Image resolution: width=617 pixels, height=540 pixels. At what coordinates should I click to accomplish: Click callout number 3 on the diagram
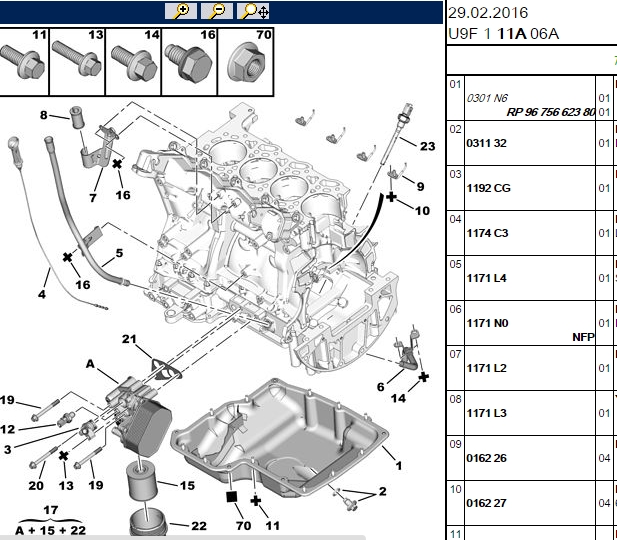tap(7, 449)
